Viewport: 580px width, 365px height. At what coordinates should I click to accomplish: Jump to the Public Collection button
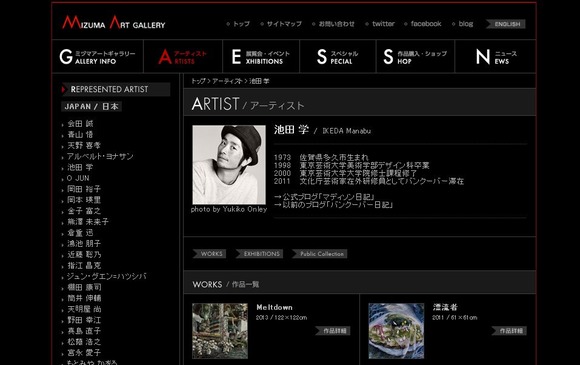pyautogui.click(x=320, y=254)
